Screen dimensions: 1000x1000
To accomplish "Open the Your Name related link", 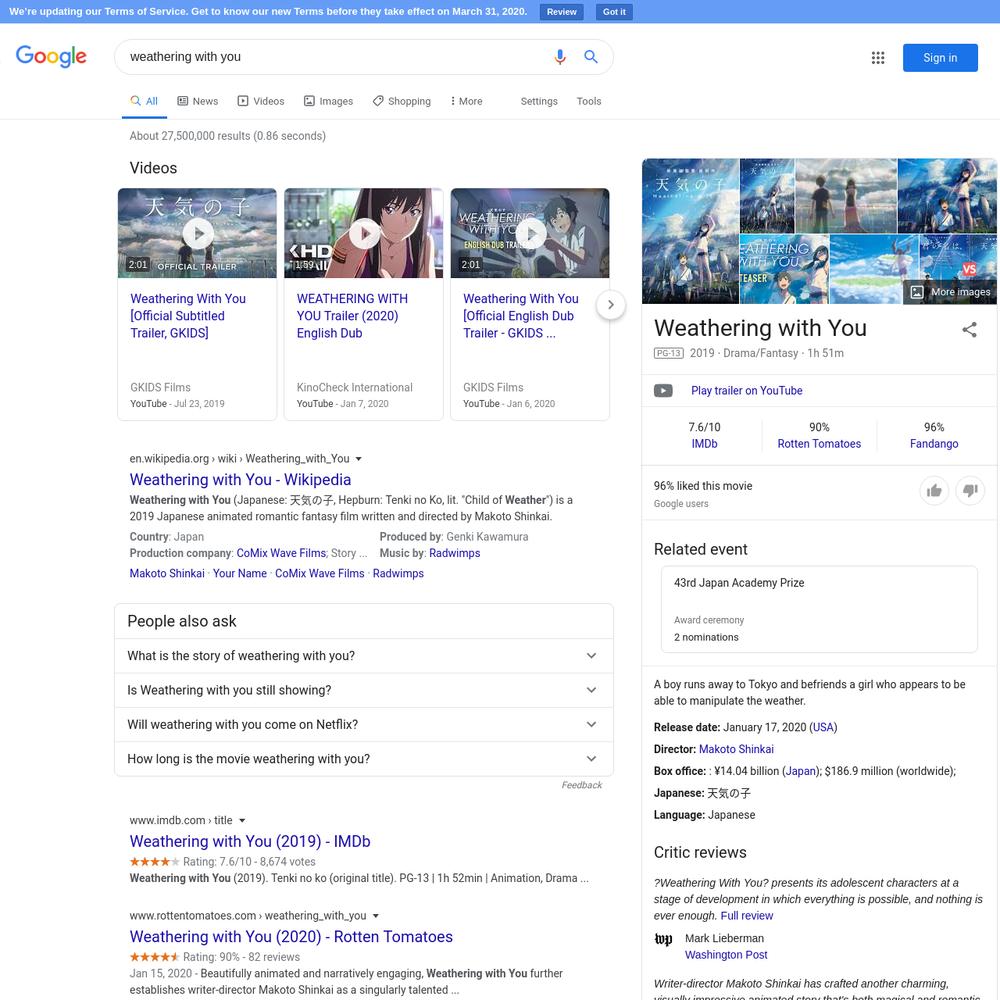I will [x=240, y=574].
